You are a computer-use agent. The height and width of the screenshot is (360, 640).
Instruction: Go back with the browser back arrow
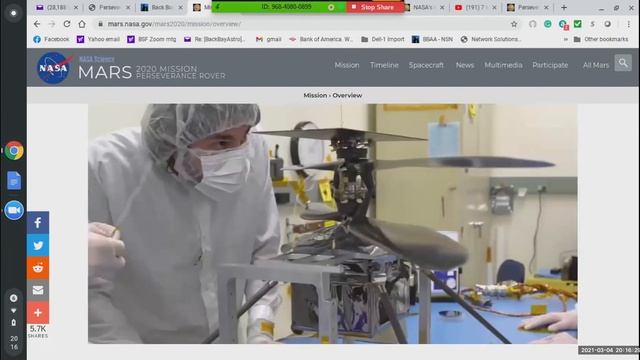[x=37, y=24]
